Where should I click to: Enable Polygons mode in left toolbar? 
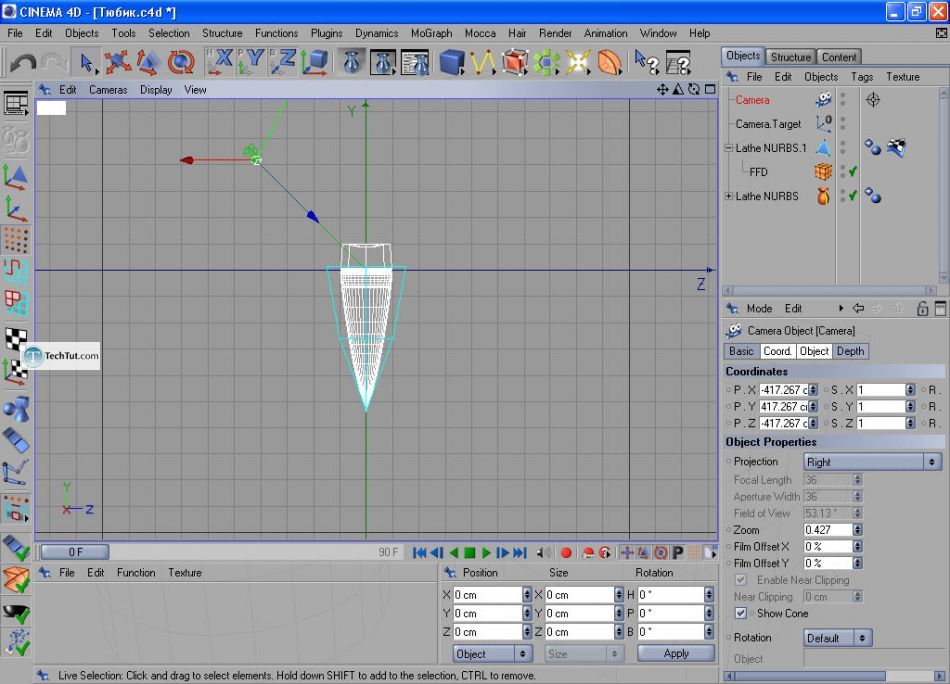pyautogui.click(x=16, y=303)
